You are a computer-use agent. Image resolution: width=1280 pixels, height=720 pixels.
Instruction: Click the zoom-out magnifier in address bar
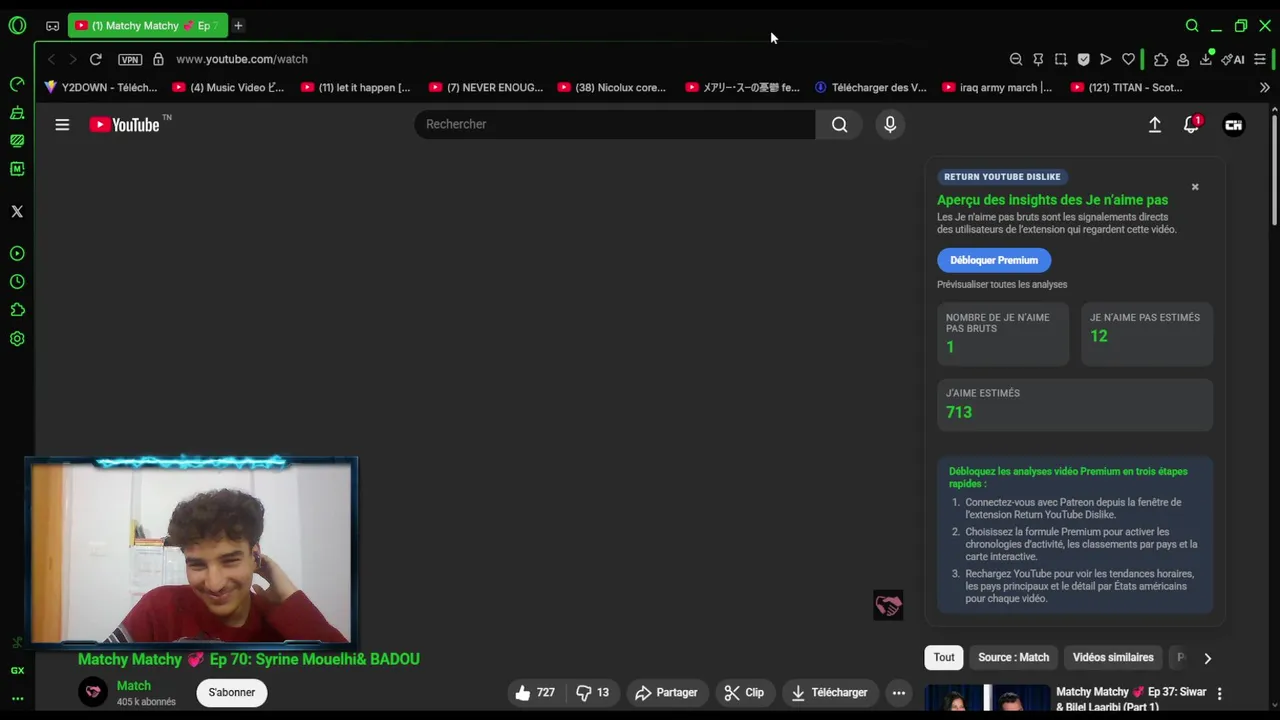click(x=1016, y=59)
